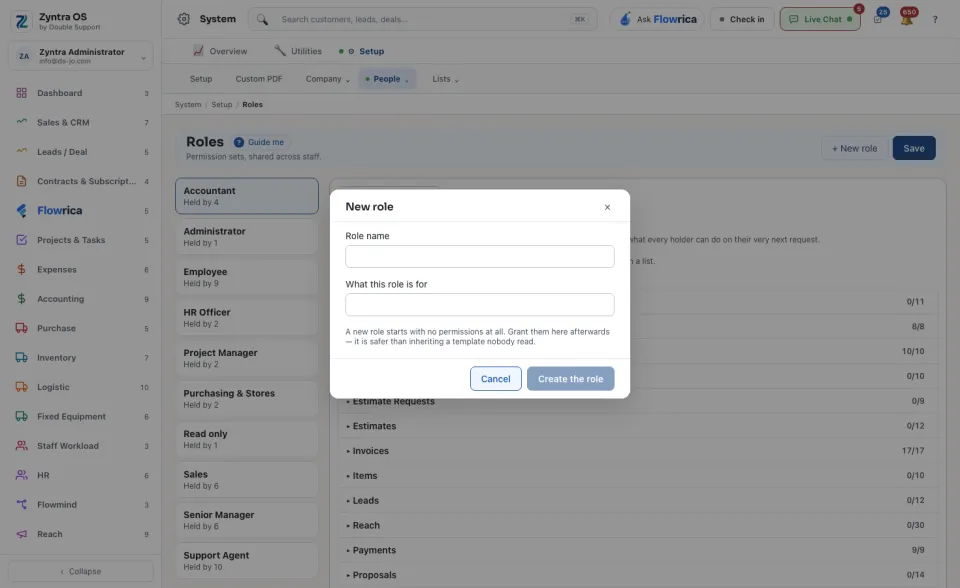Open the Custom PDF tab
Screen dimensions: 960x588
click(x=259, y=79)
